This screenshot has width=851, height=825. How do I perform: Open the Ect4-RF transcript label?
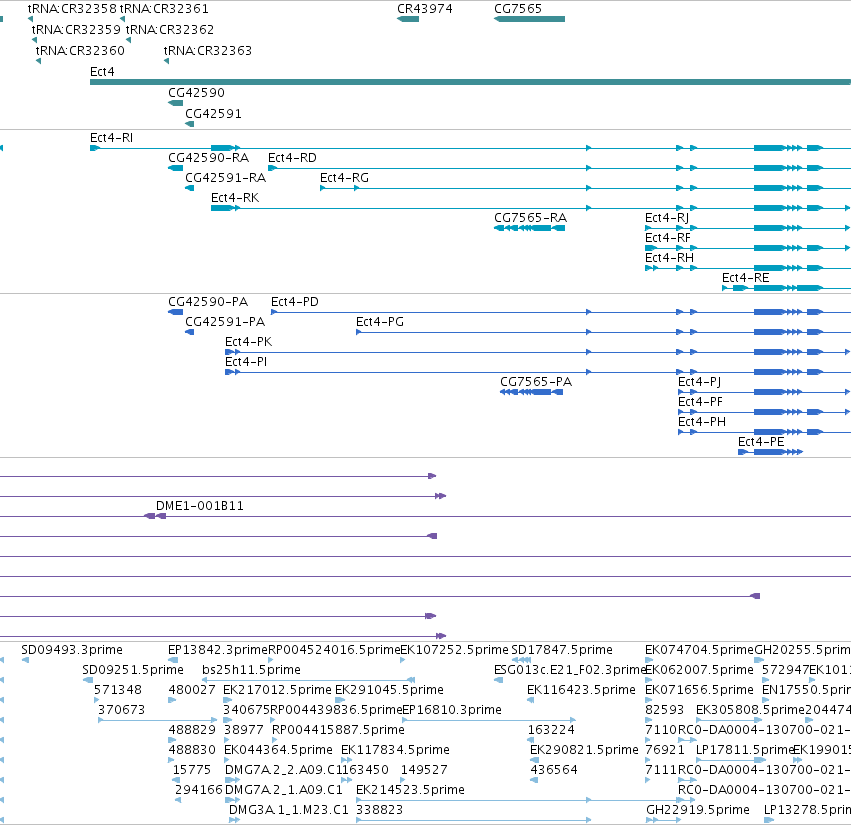[x=668, y=238]
